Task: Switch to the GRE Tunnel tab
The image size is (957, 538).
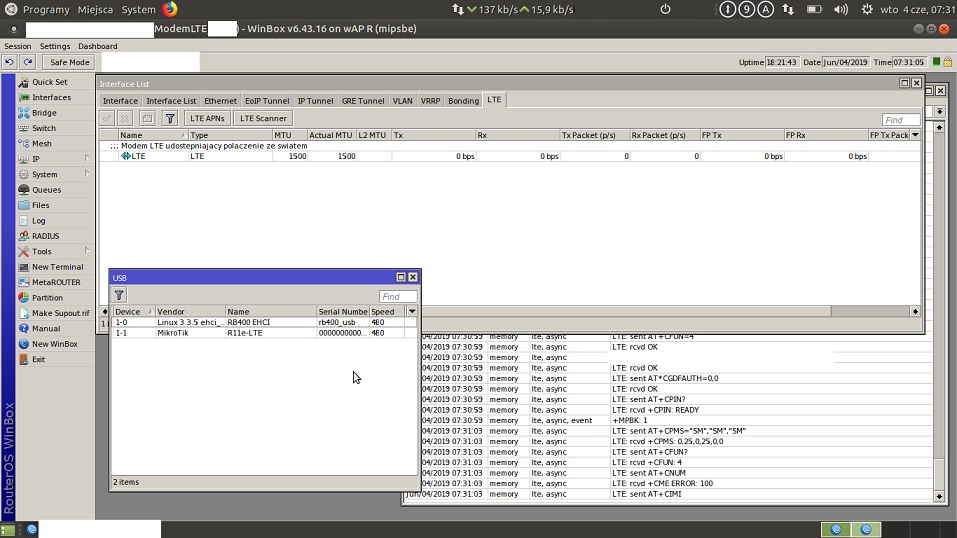Action: pyautogui.click(x=363, y=101)
